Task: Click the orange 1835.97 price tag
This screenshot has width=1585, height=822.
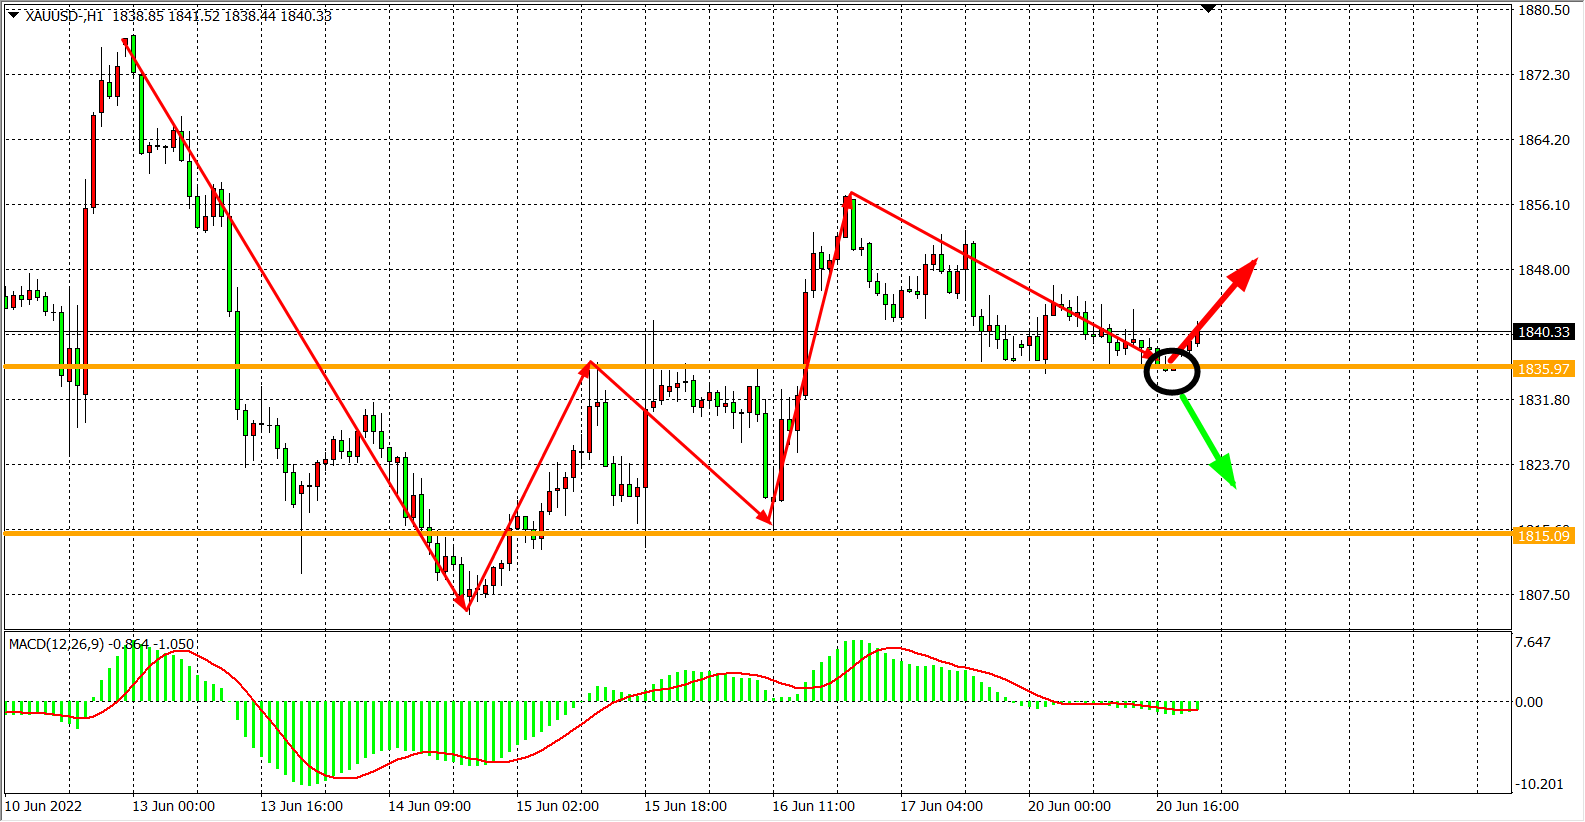Action: pyautogui.click(x=1544, y=369)
